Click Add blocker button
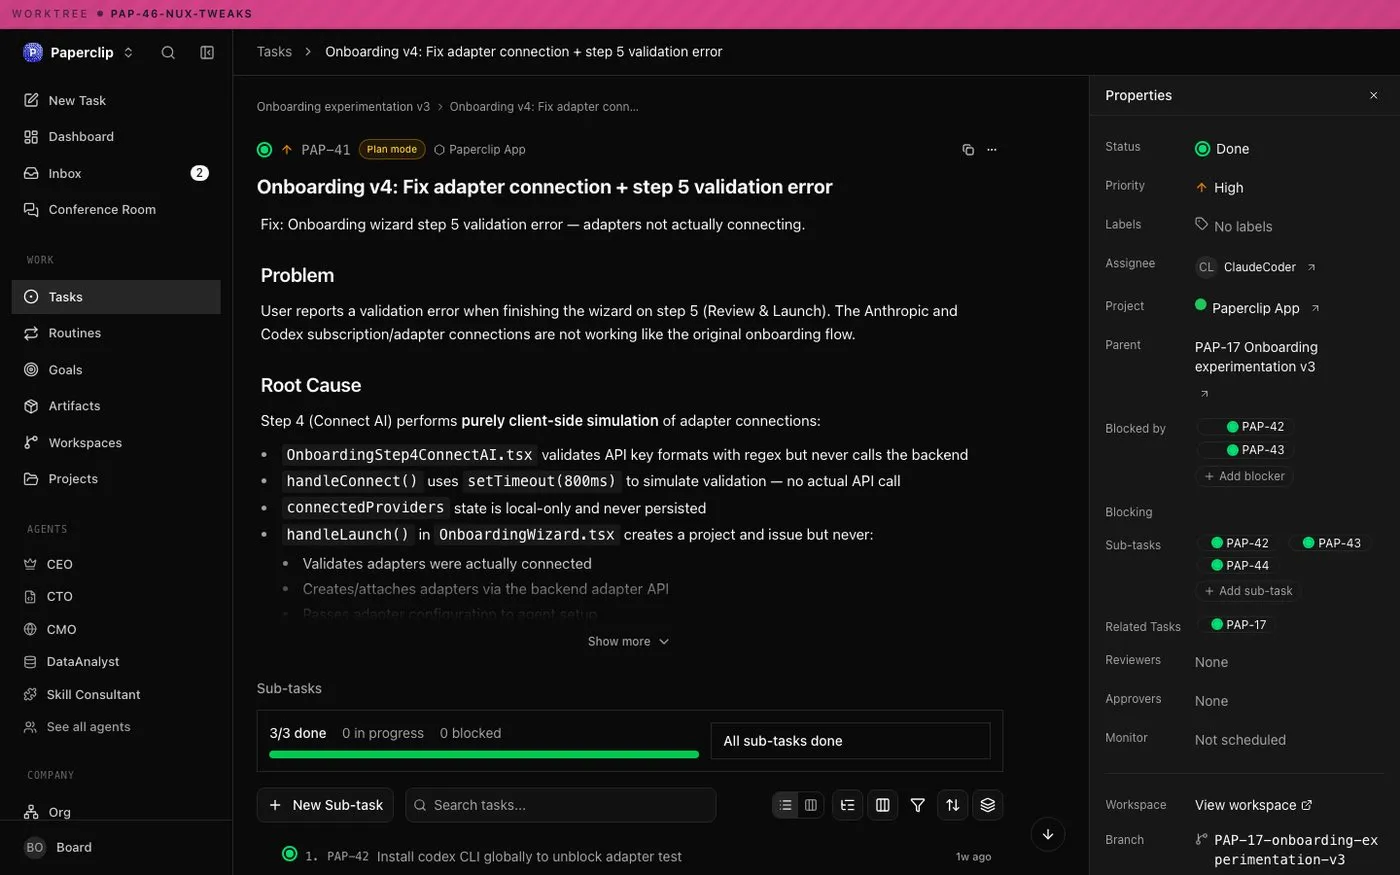 click(x=1244, y=476)
